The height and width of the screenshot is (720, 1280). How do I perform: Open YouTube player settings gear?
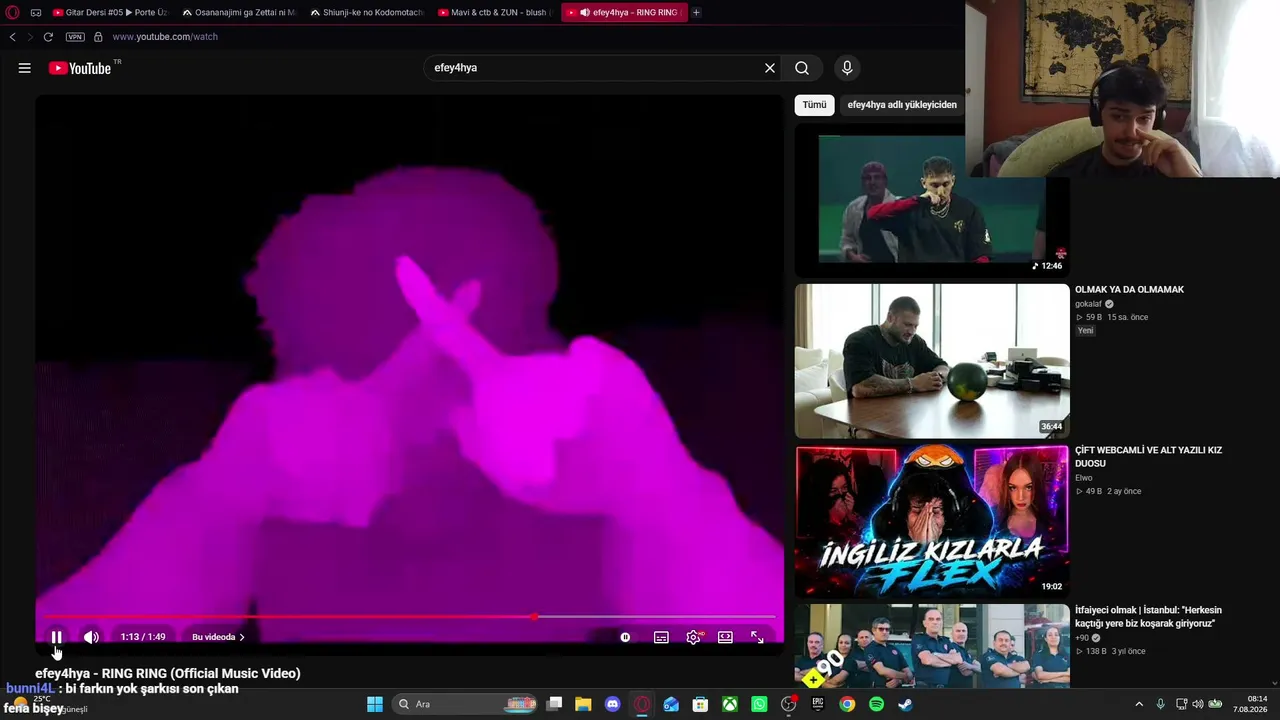point(693,637)
